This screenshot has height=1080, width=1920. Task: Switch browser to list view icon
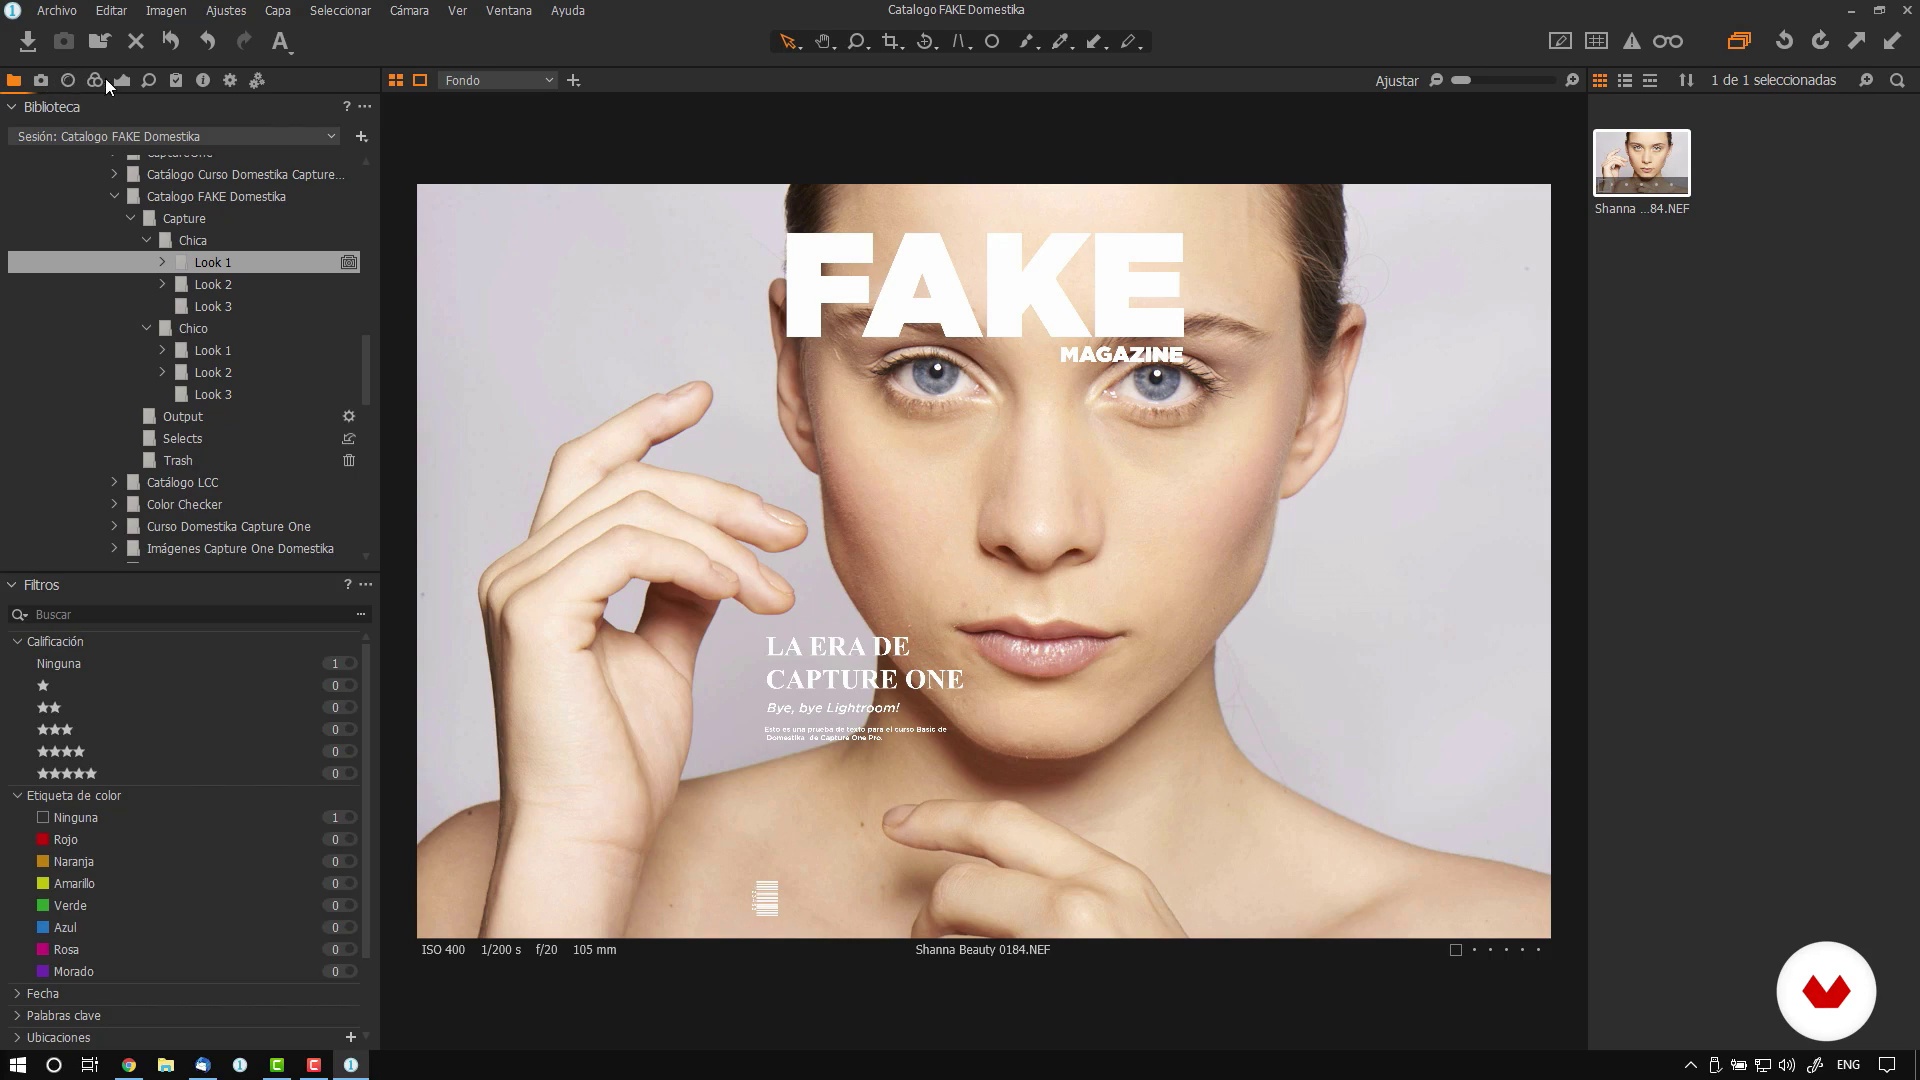click(1625, 80)
